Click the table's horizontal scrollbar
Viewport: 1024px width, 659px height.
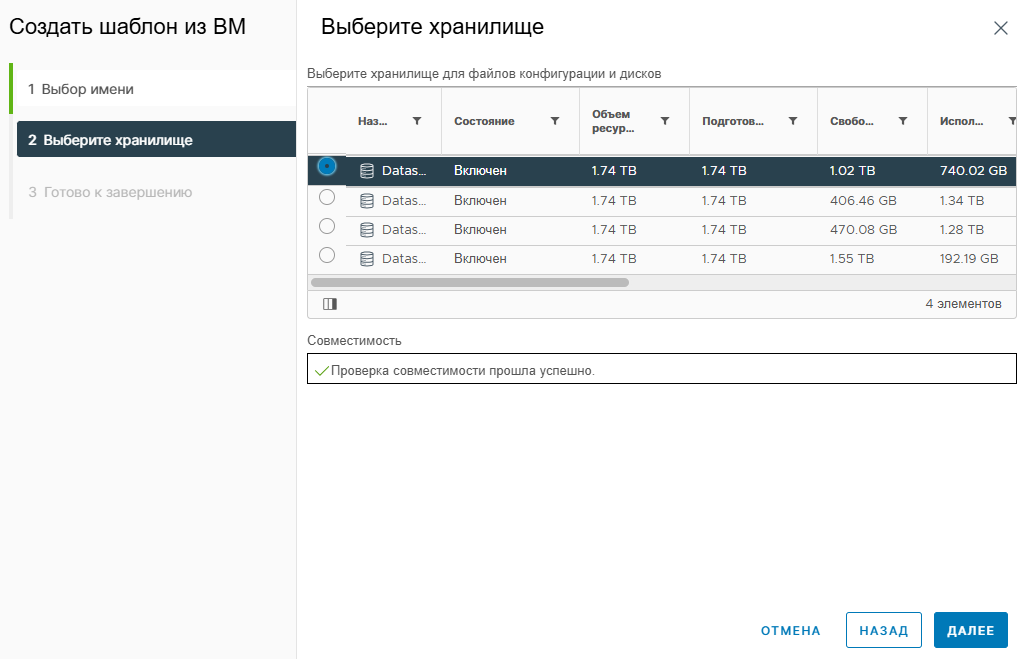pyautogui.click(x=470, y=283)
